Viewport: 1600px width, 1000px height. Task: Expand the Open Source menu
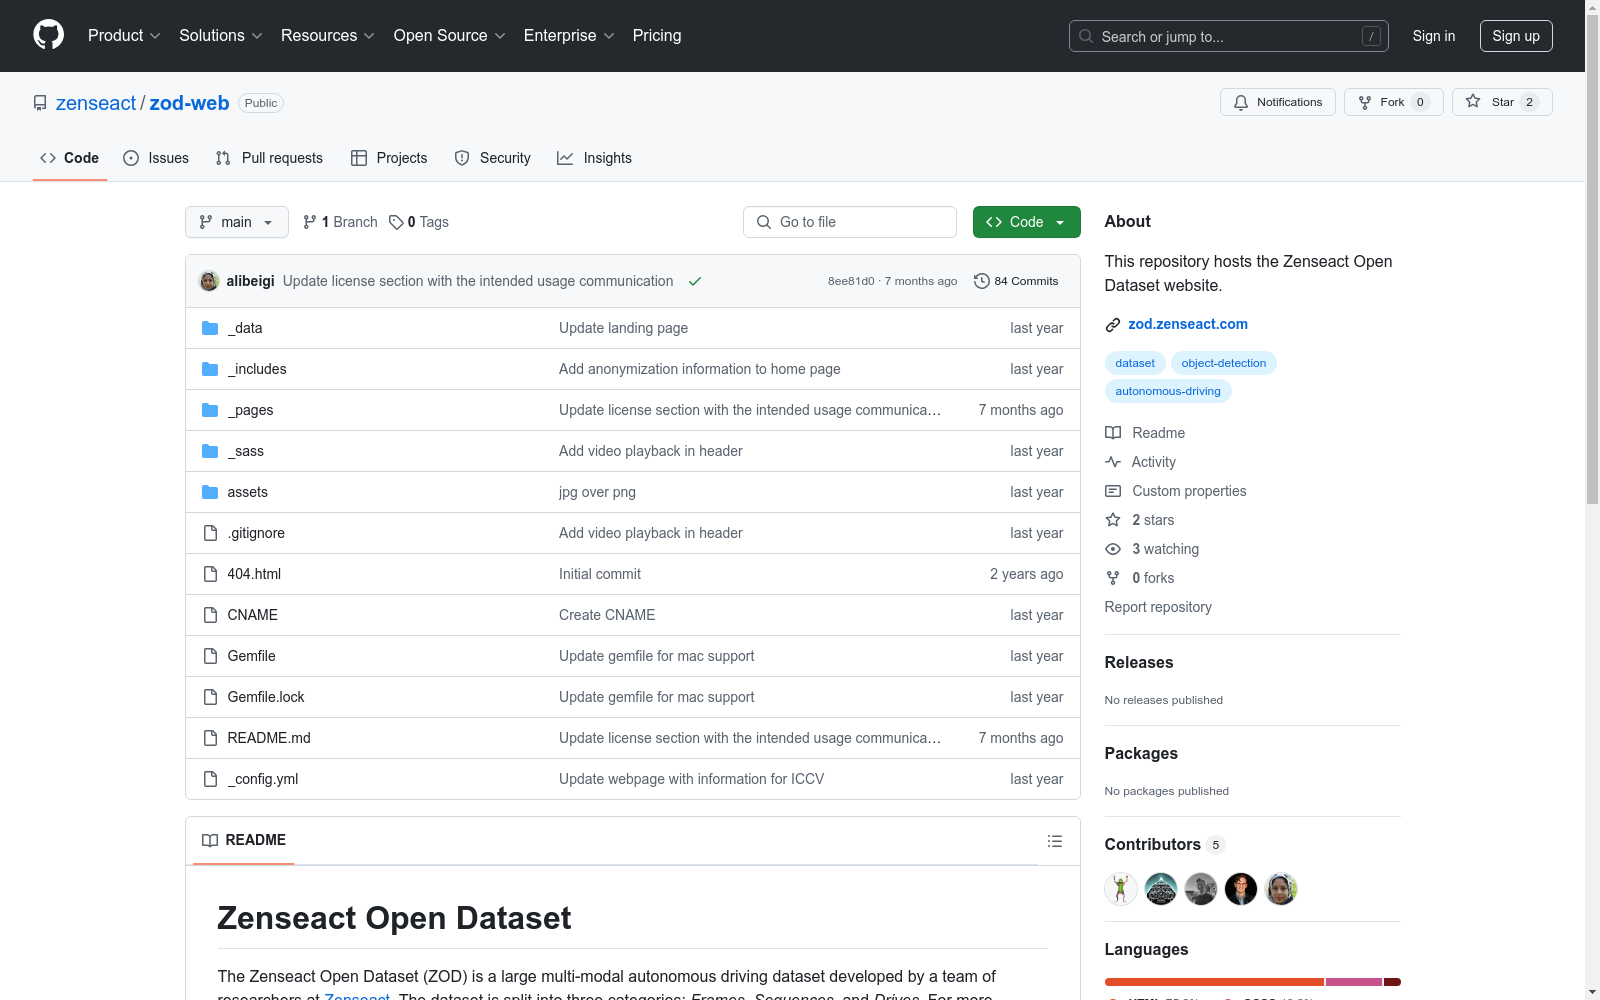pyautogui.click(x=450, y=36)
